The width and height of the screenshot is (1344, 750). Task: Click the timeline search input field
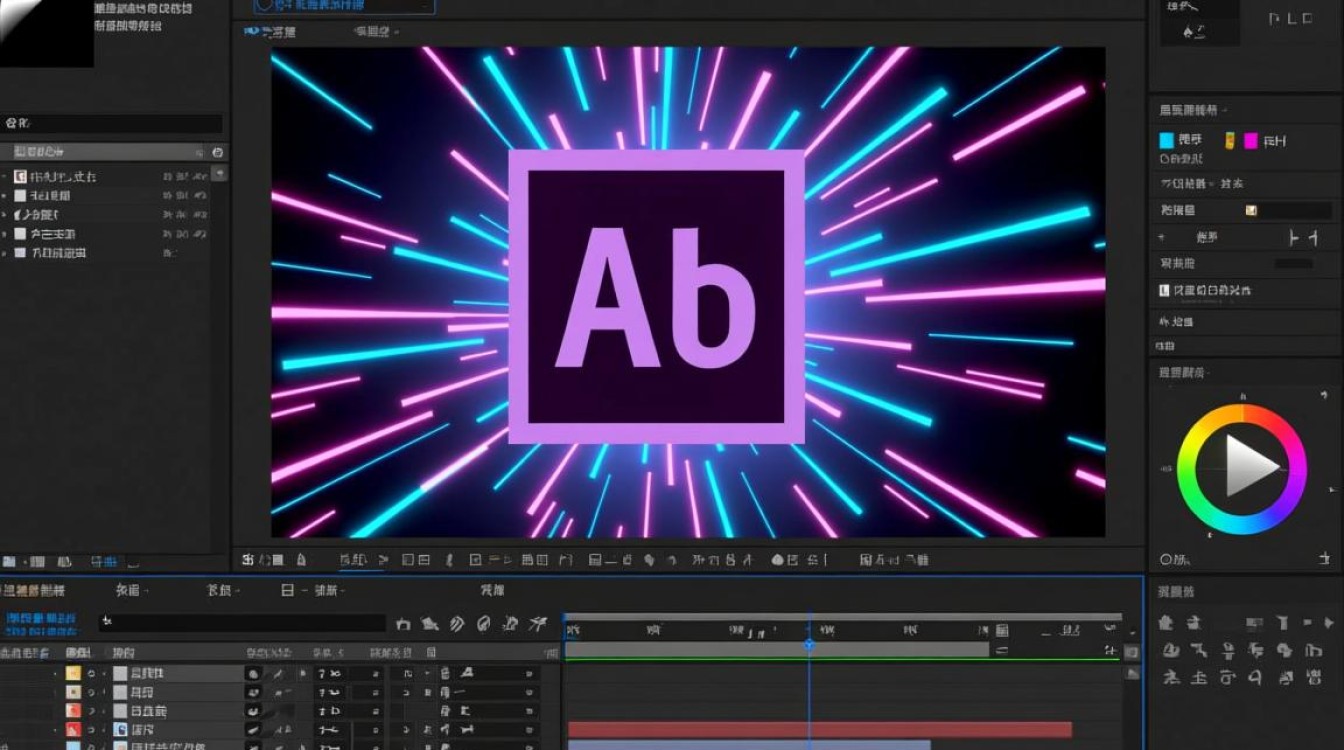[x=242, y=623]
